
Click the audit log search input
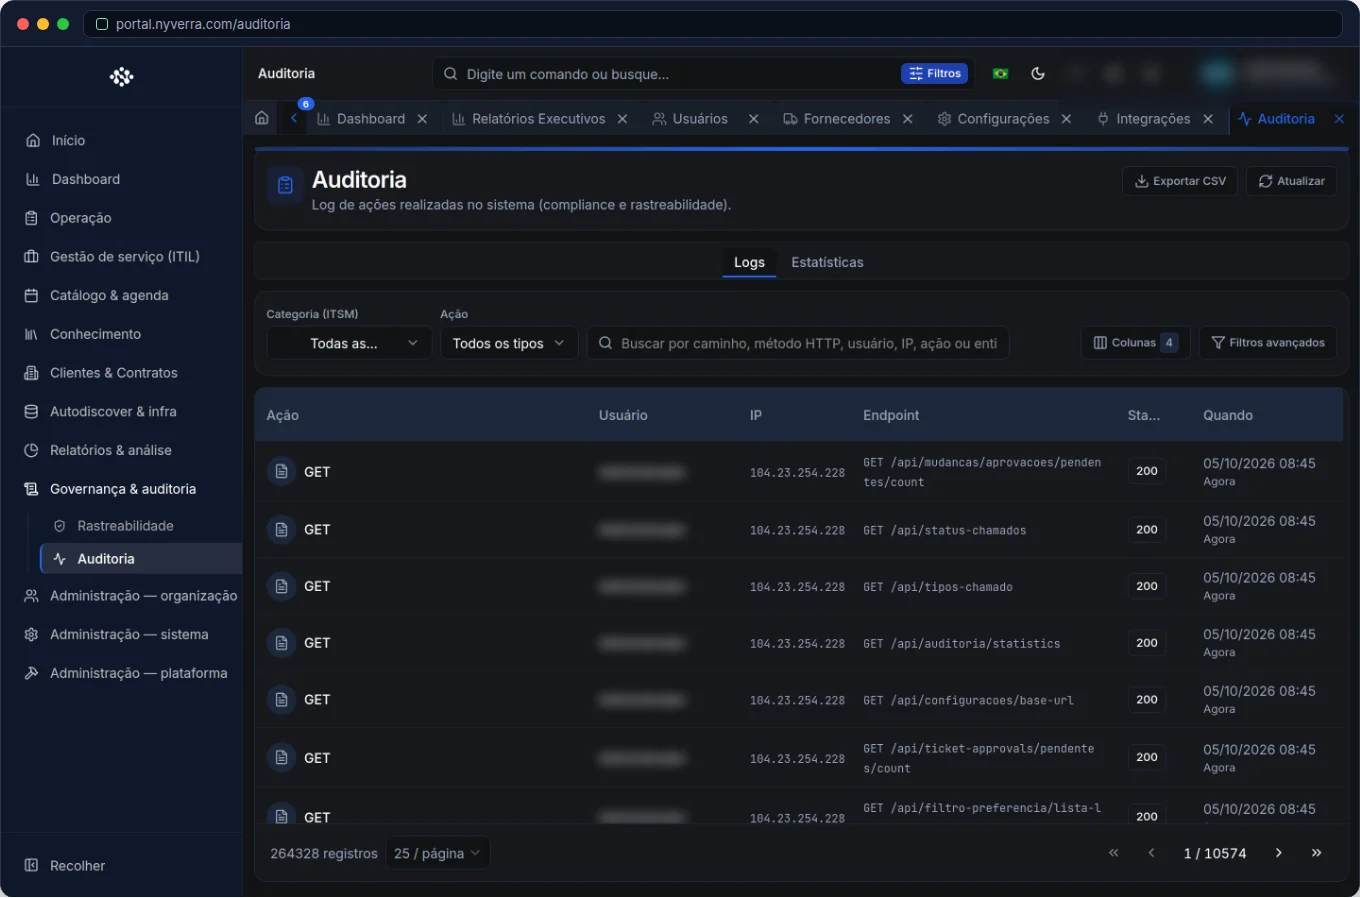[798, 343]
